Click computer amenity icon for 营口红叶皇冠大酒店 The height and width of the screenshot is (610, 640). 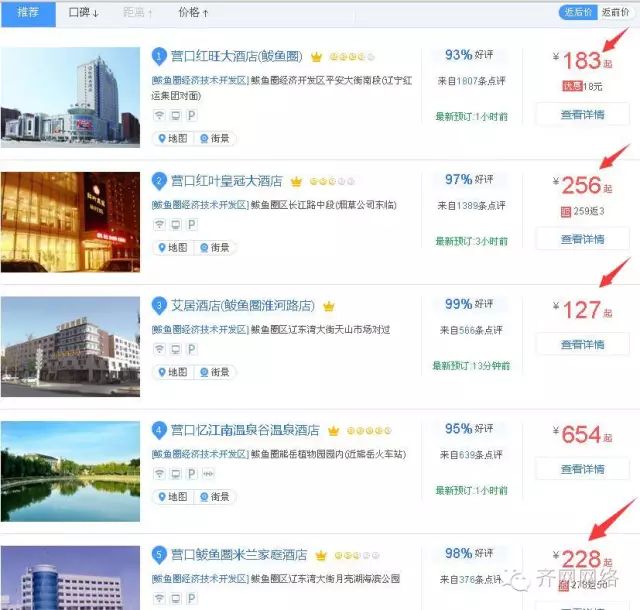[x=176, y=225]
